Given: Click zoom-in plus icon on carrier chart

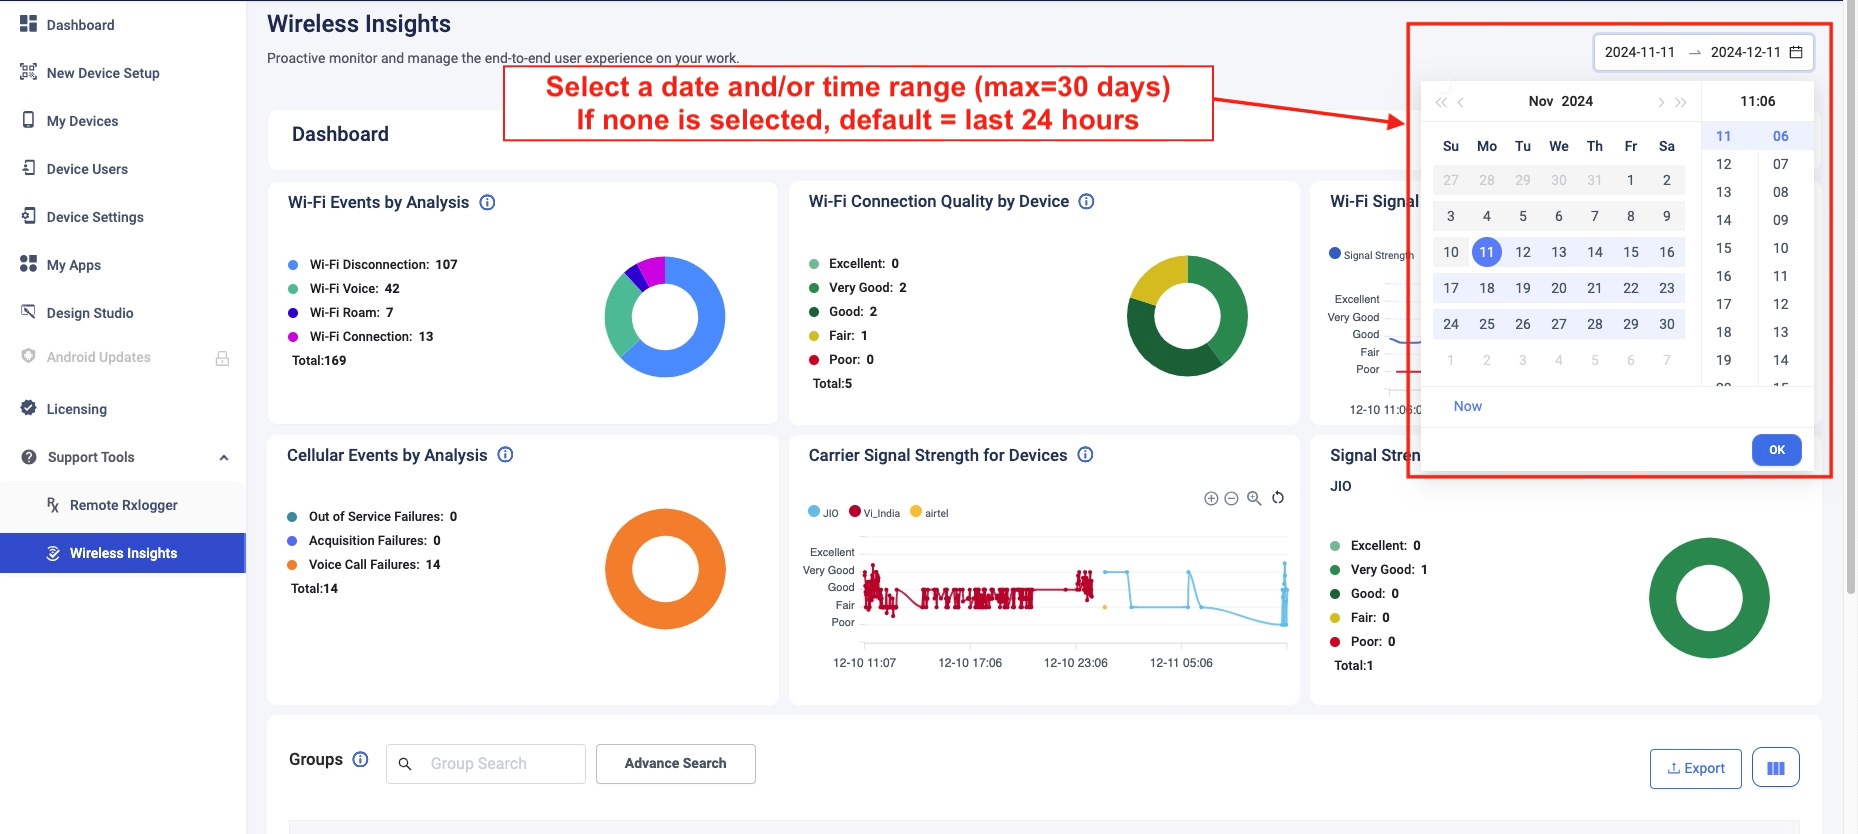Looking at the screenshot, I should click(x=1211, y=498).
